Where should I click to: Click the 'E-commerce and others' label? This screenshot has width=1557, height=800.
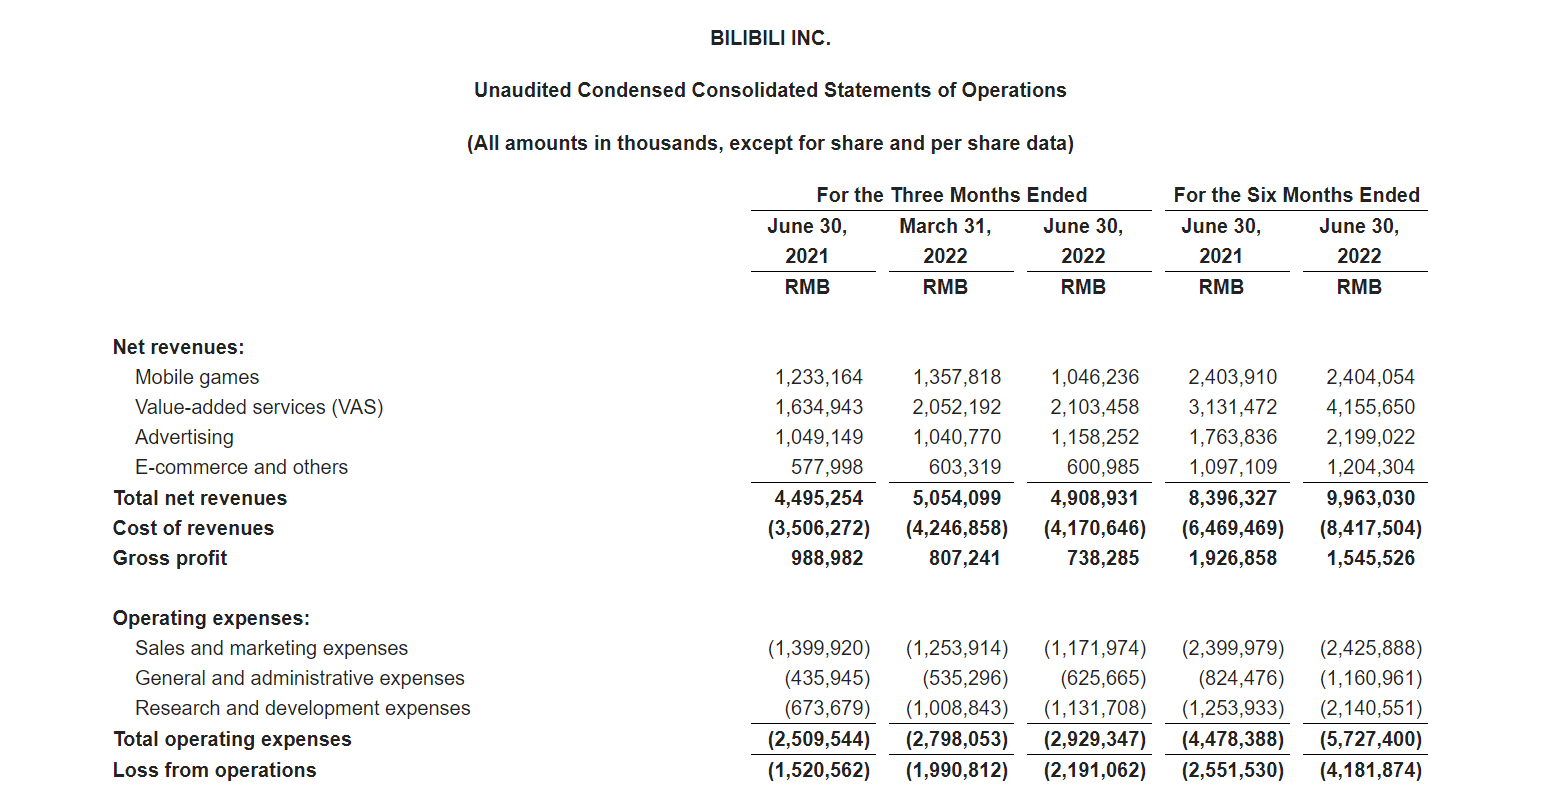(x=241, y=467)
